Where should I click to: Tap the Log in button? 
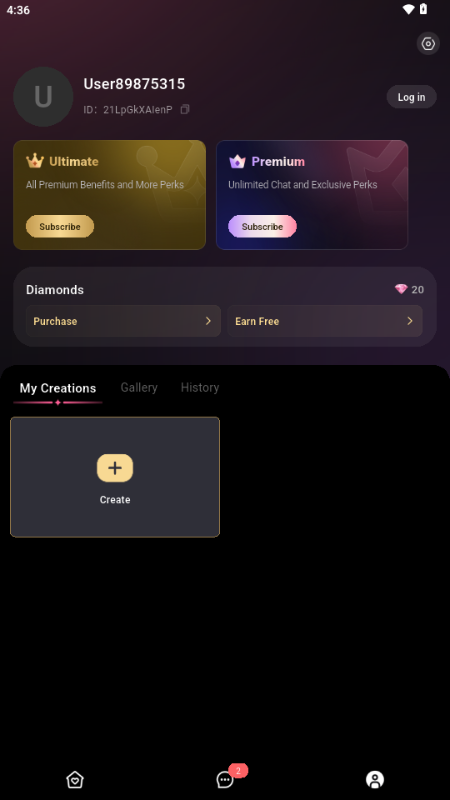[x=411, y=97]
